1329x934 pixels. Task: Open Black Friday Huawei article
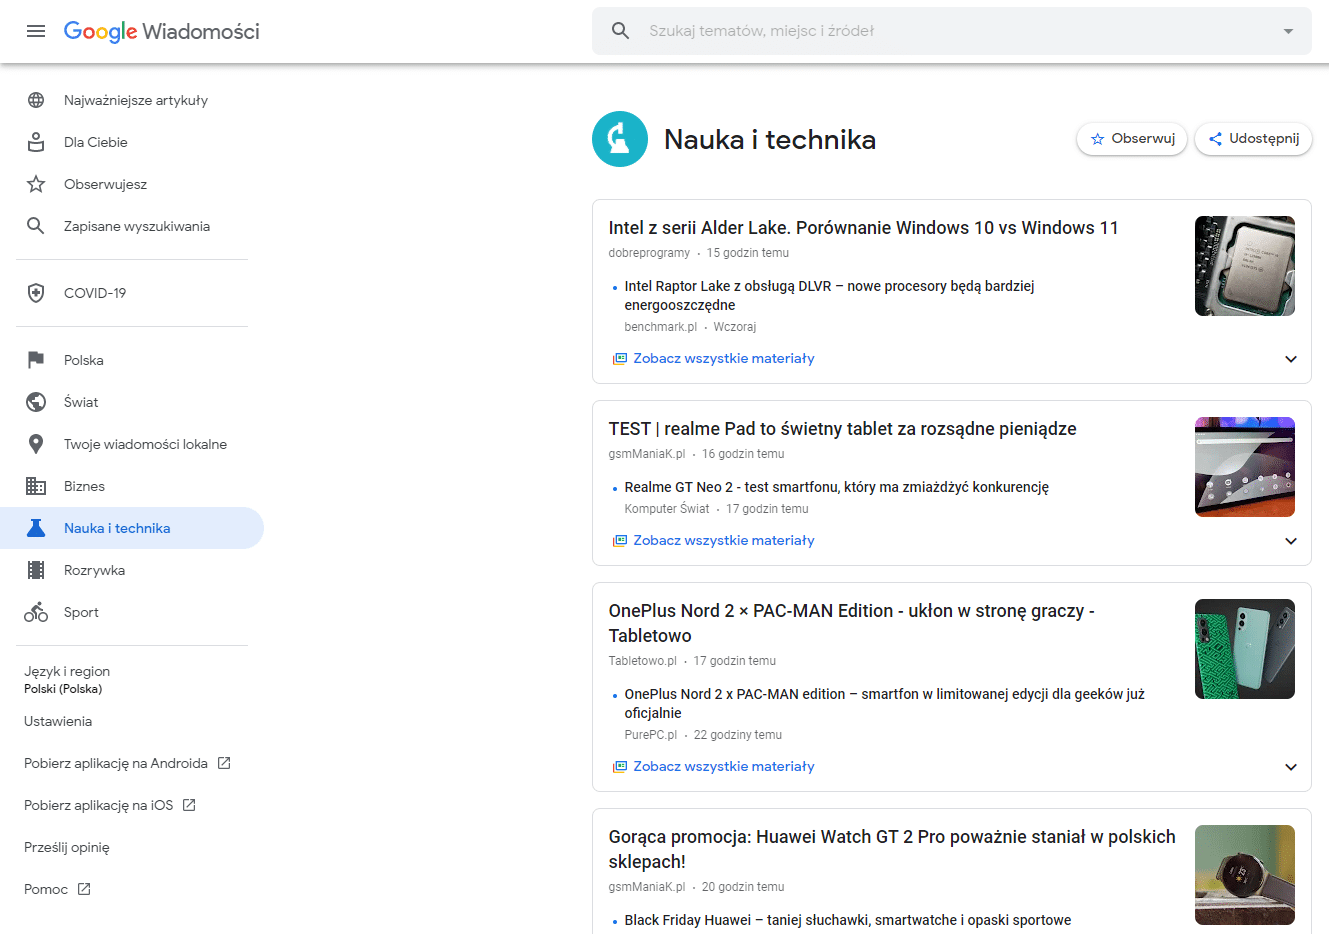847,920
